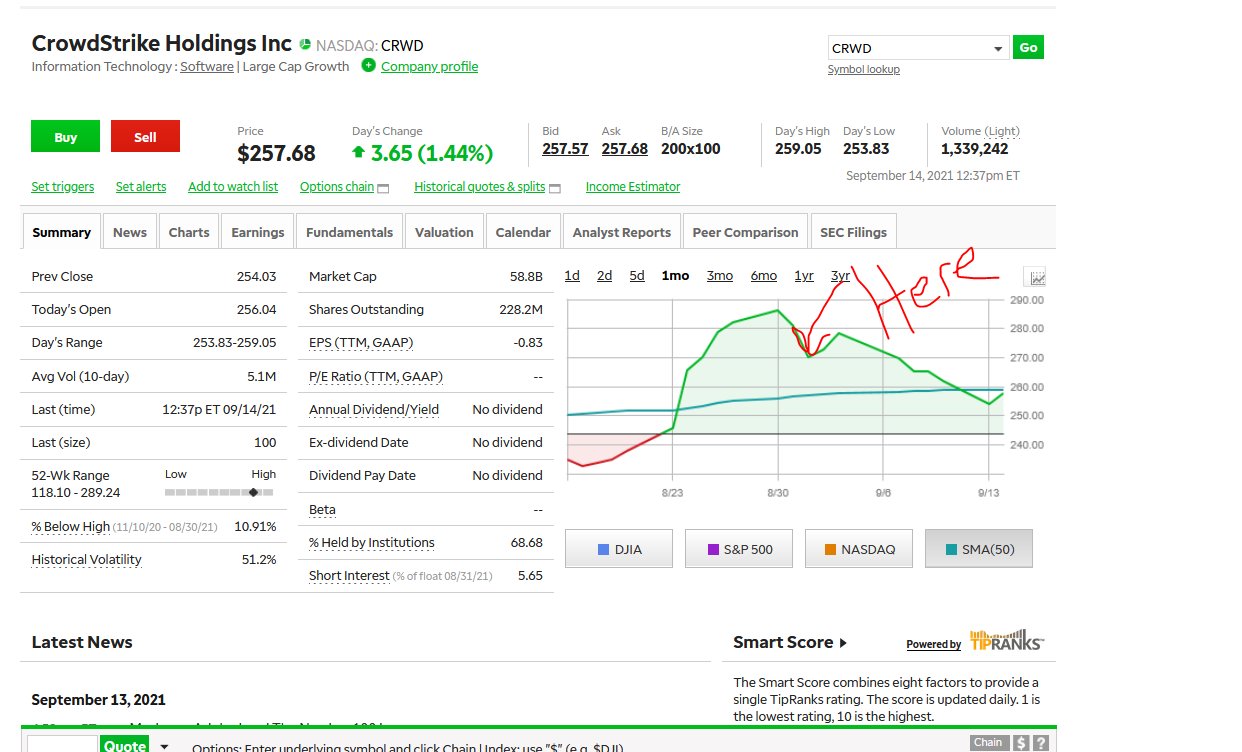Open the Company profile link
Image resolution: width=1242 pixels, height=752 pixels.
[429, 67]
